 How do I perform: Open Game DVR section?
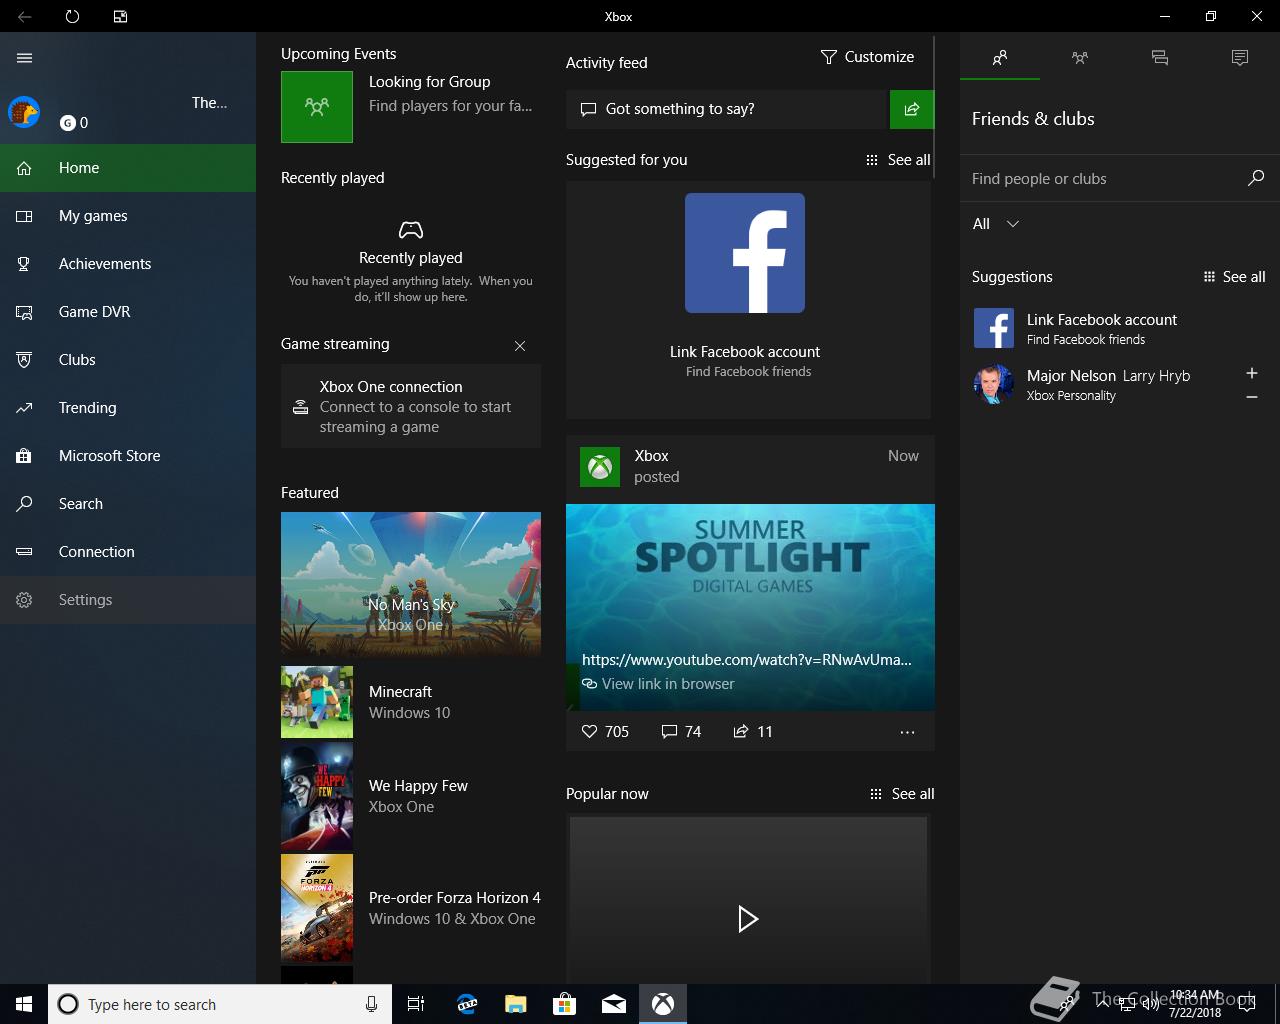click(x=128, y=312)
